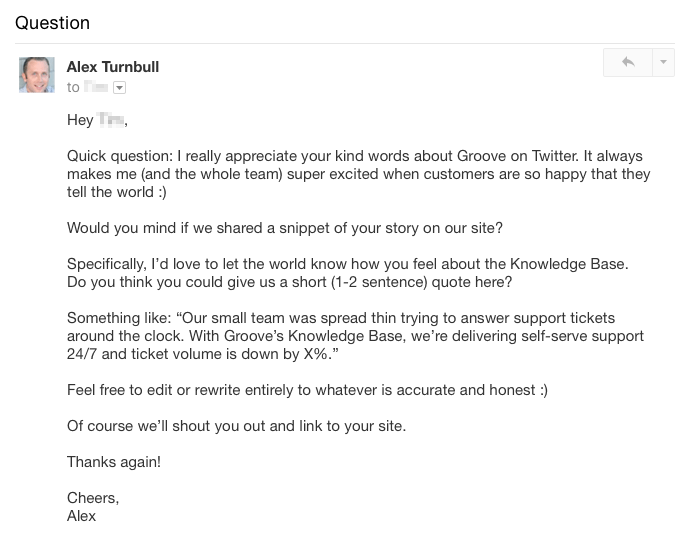The width and height of the screenshot is (690, 540).
Task: Click the blurred recipient name after 'to'
Action: coord(97,88)
